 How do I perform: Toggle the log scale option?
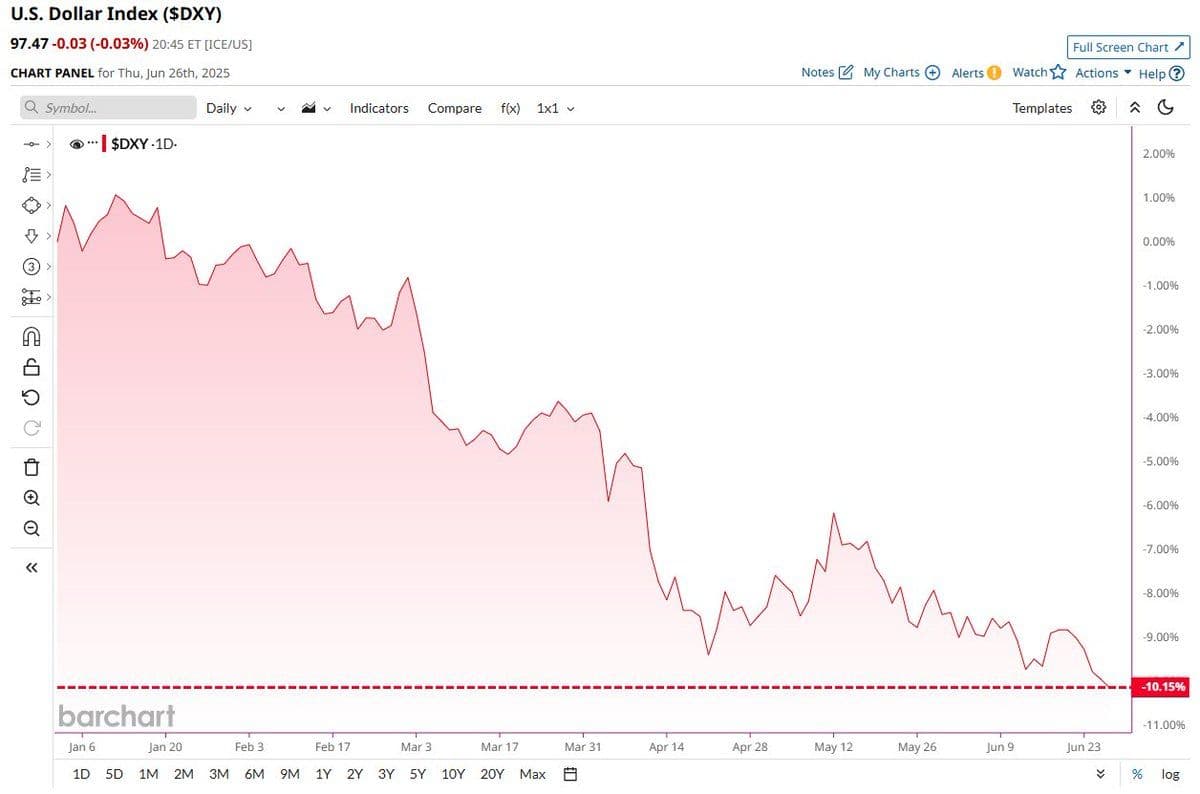[1170, 774]
